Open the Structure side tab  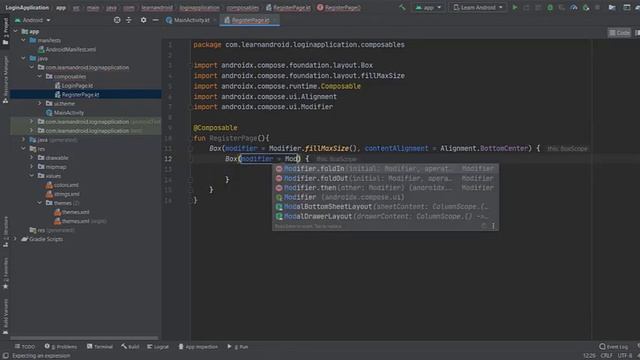(5, 233)
